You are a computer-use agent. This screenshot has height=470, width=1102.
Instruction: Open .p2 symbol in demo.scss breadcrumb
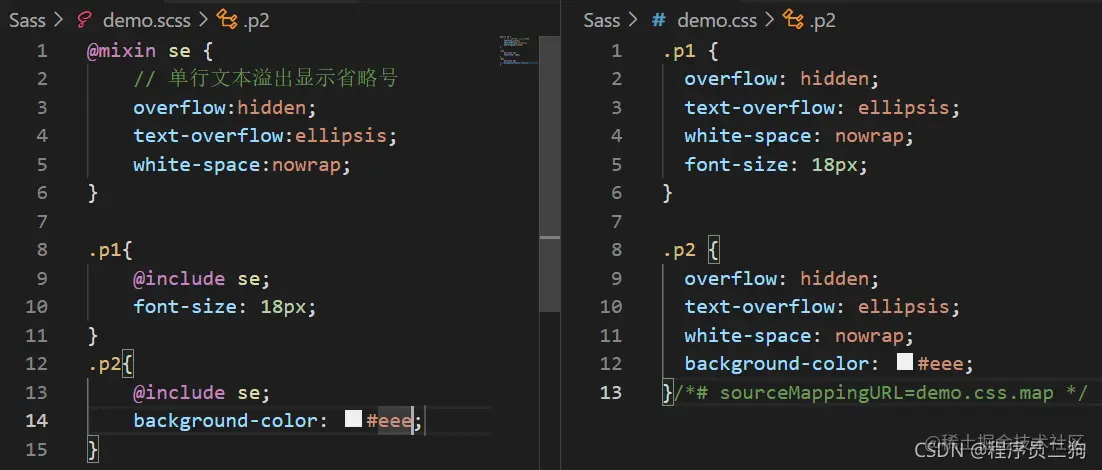(256, 20)
